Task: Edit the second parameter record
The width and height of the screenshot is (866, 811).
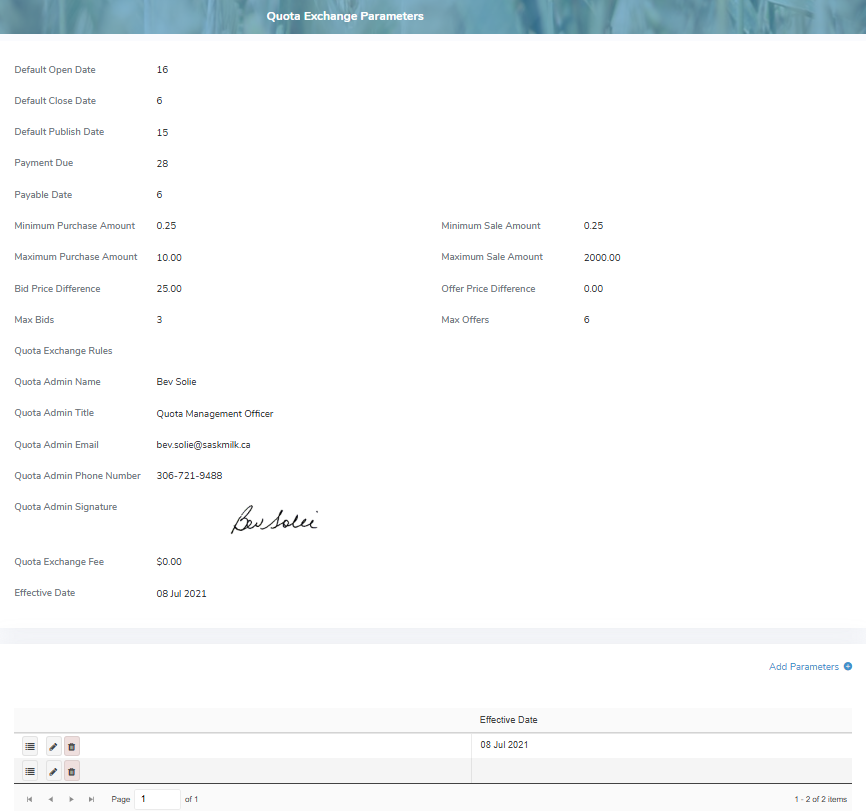Action: click(x=52, y=770)
